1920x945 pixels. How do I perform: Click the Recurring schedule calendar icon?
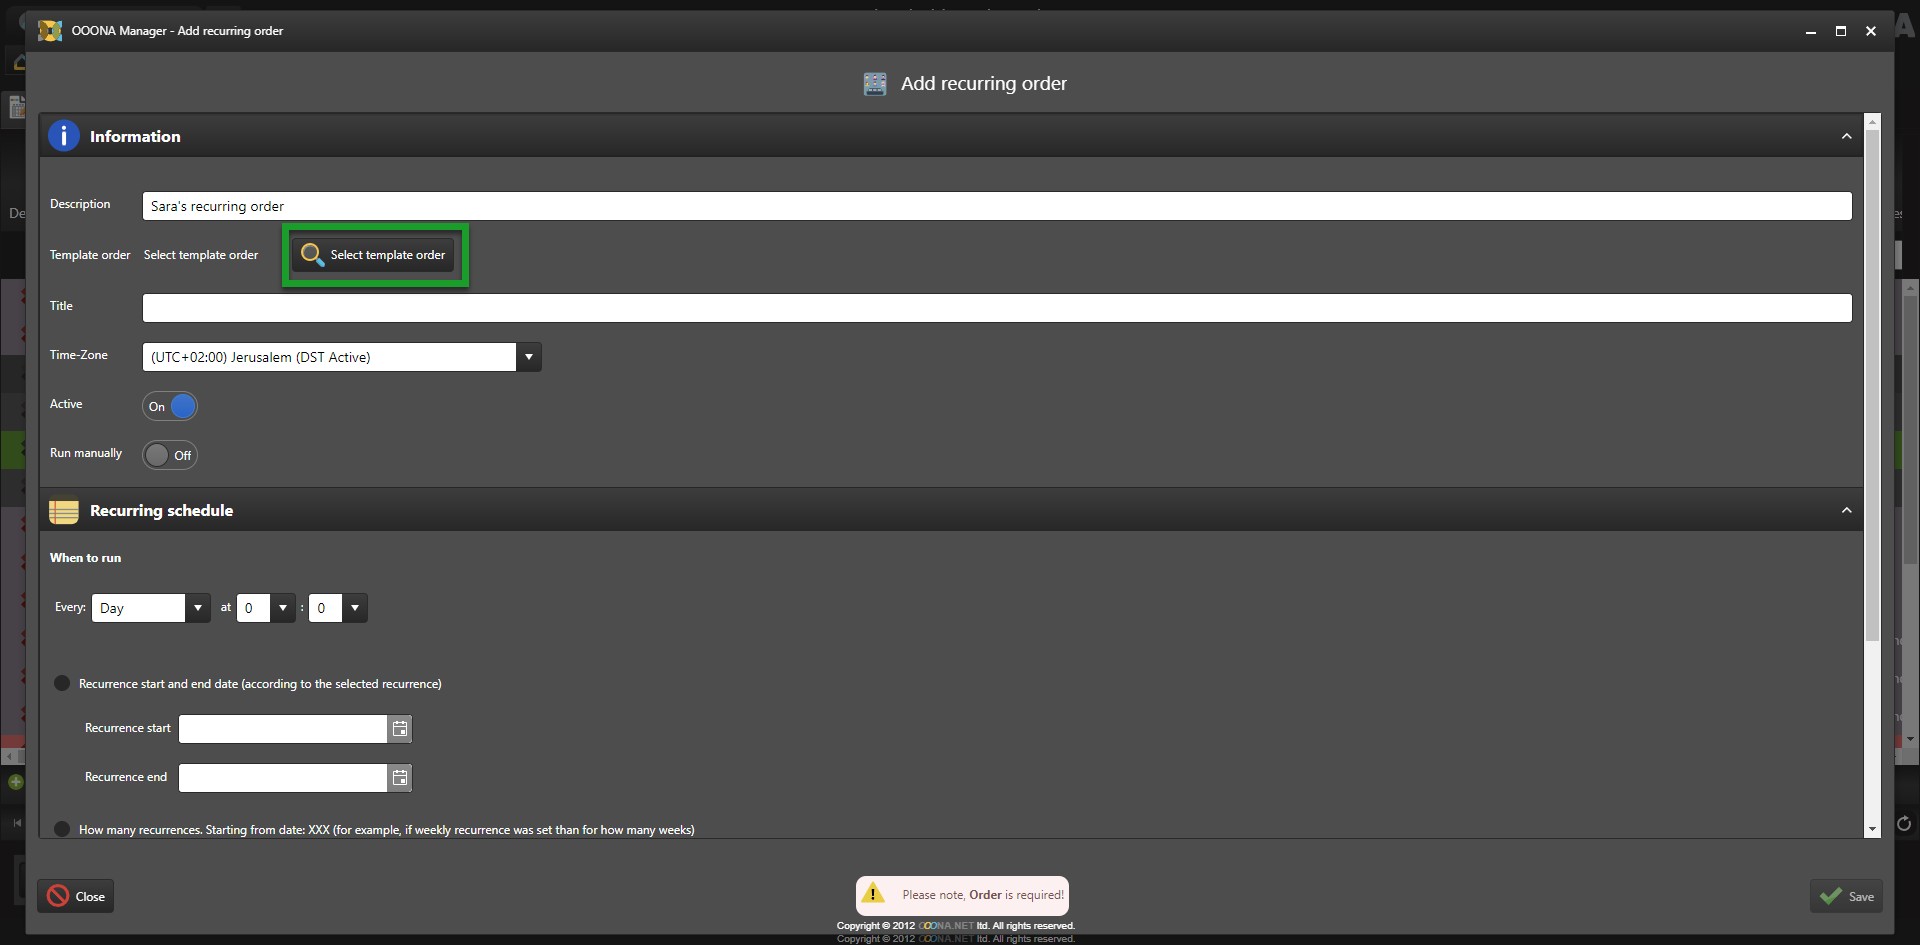click(x=64, y=511)
